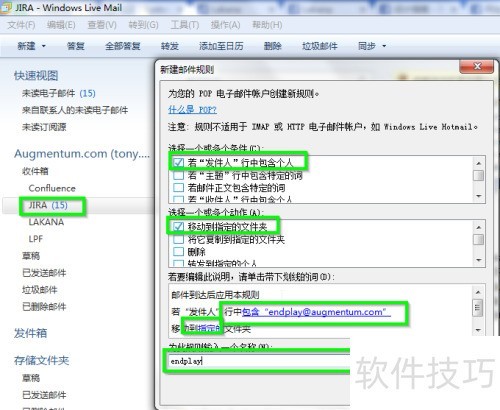Enable 转发到指定的个人 action checkbox
This screenshot has width=500, height=410.
point(178,263)
